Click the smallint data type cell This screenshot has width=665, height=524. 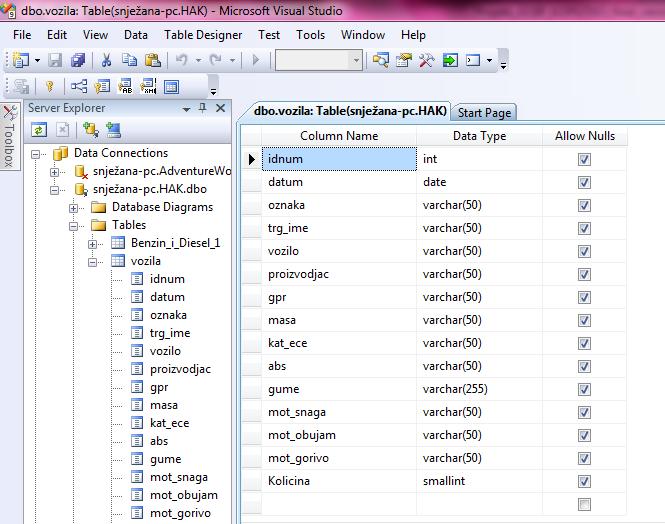pos(479,481)
